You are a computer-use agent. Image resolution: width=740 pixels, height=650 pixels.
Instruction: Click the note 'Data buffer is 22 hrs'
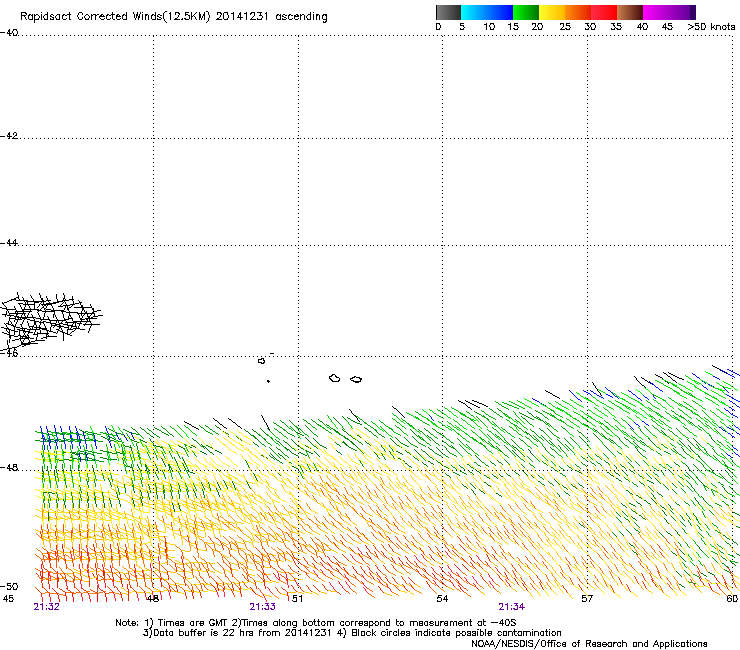[205, 633]
